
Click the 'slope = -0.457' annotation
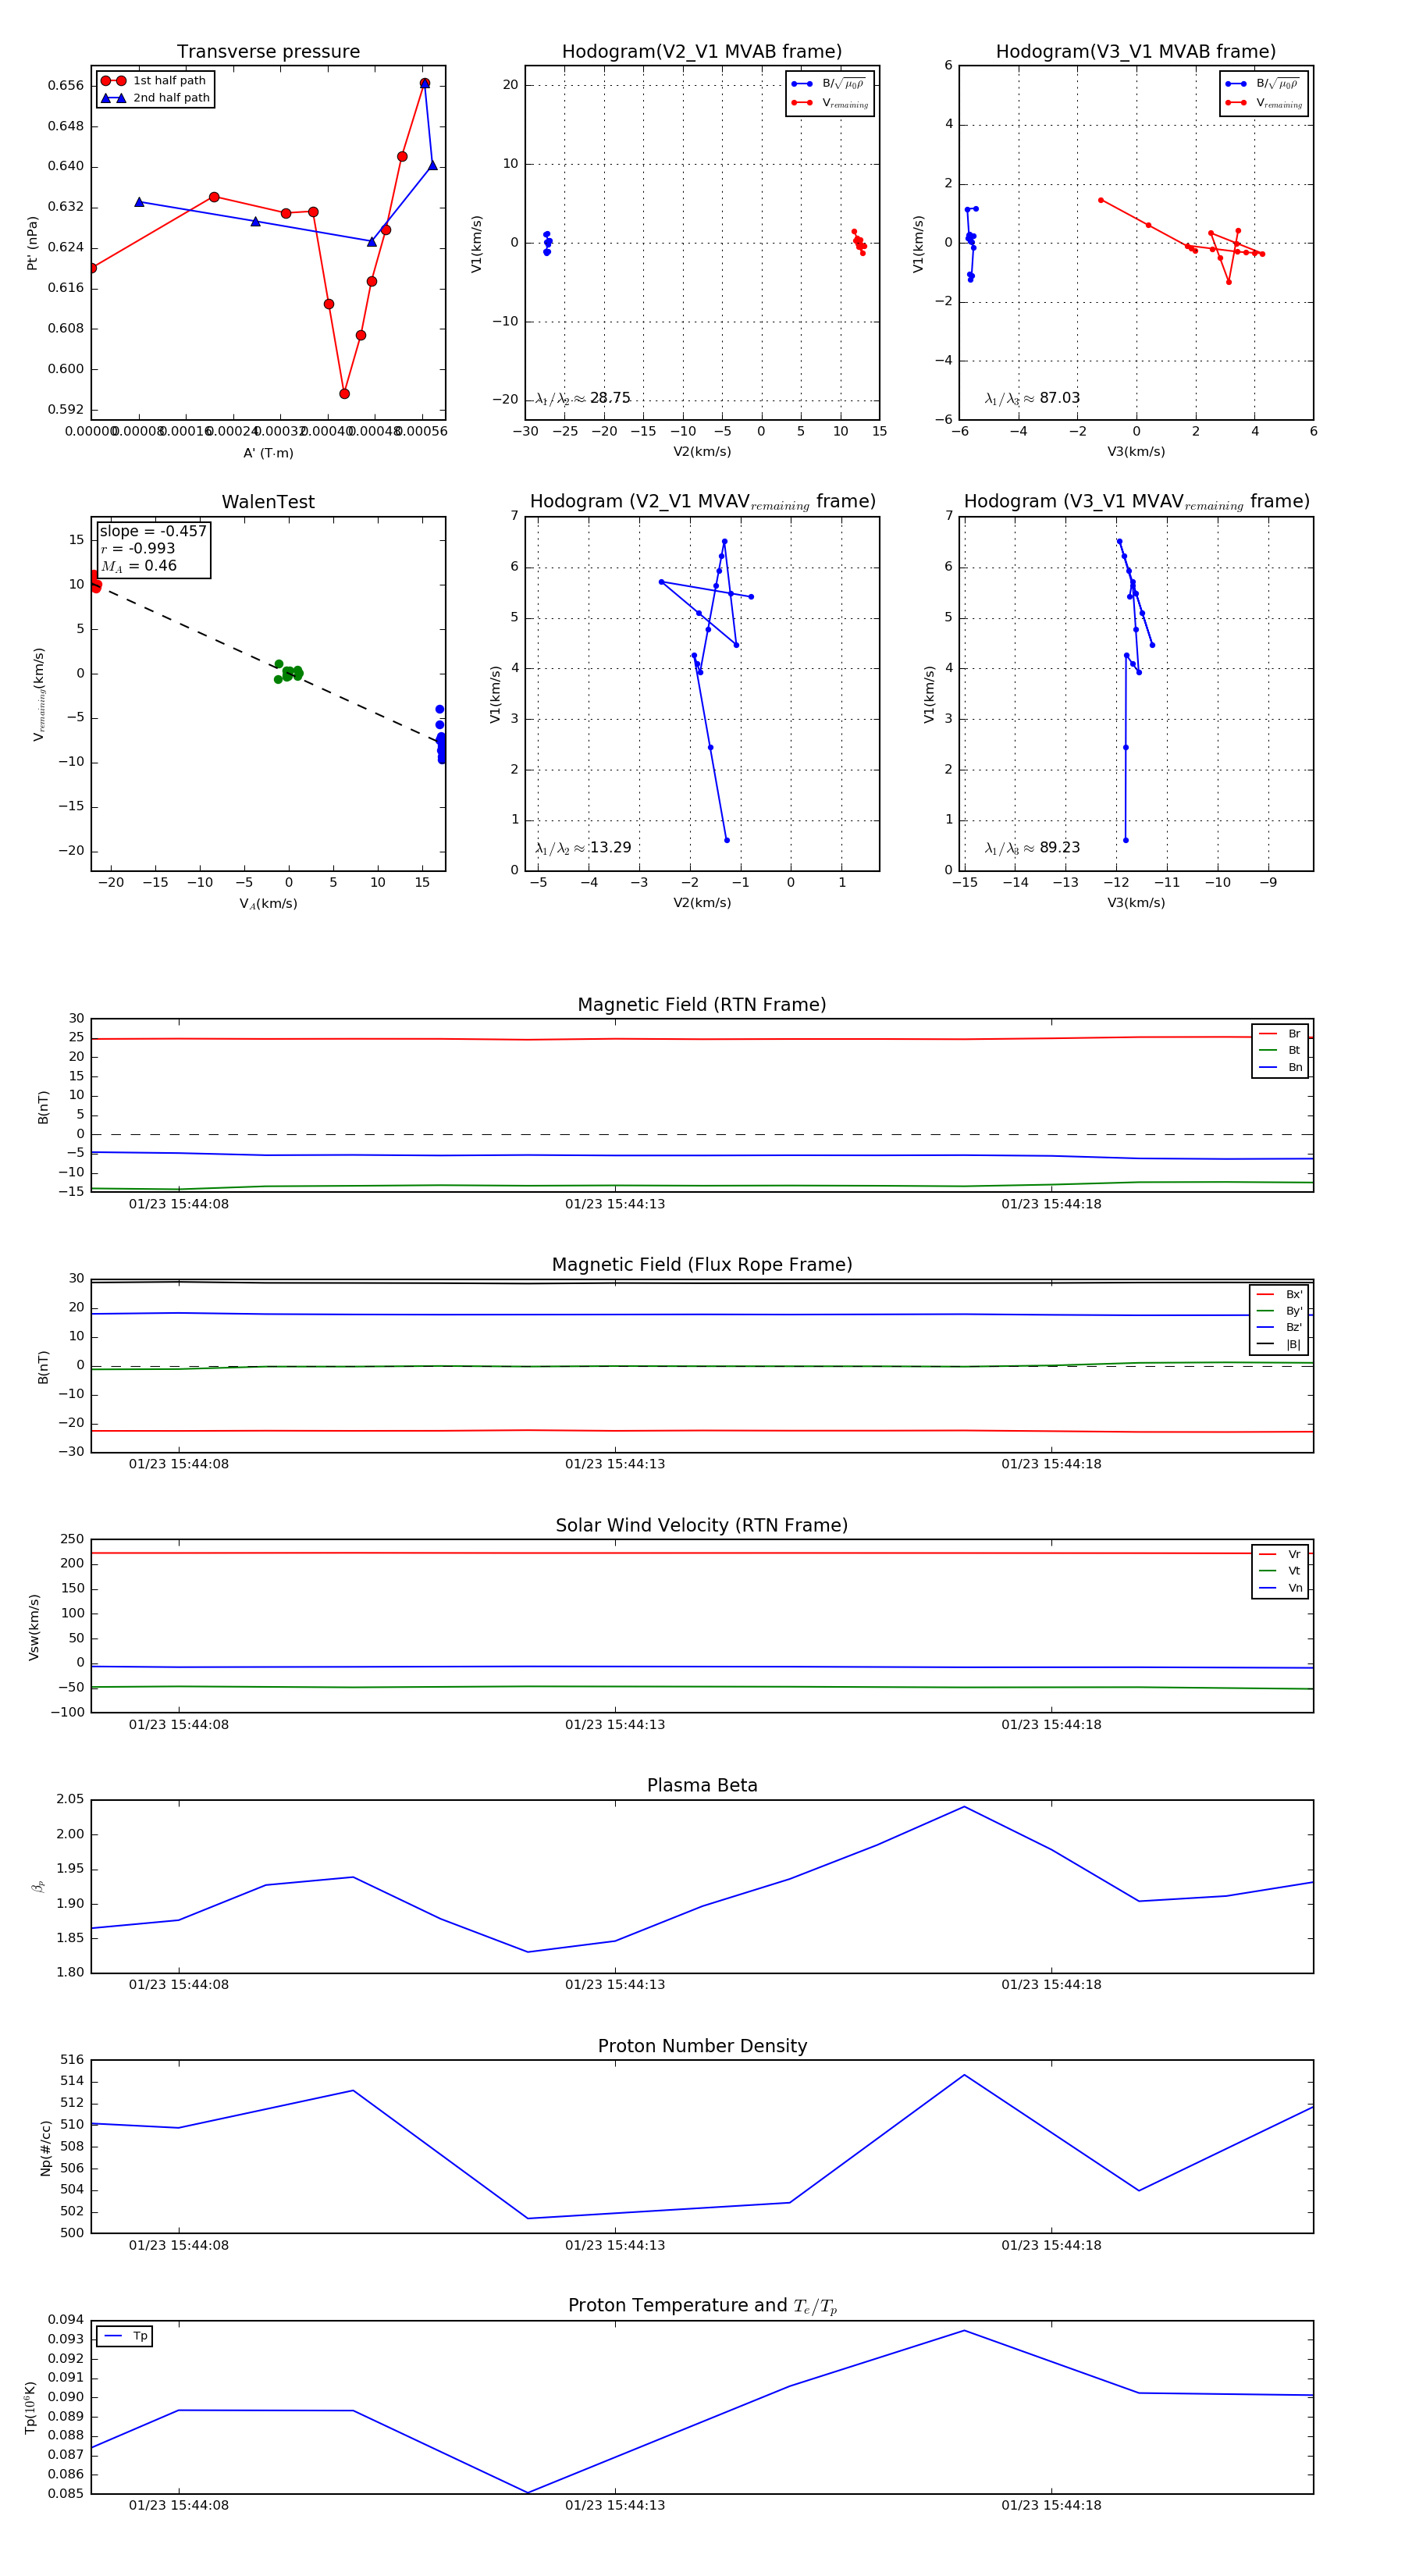point(153,531)
